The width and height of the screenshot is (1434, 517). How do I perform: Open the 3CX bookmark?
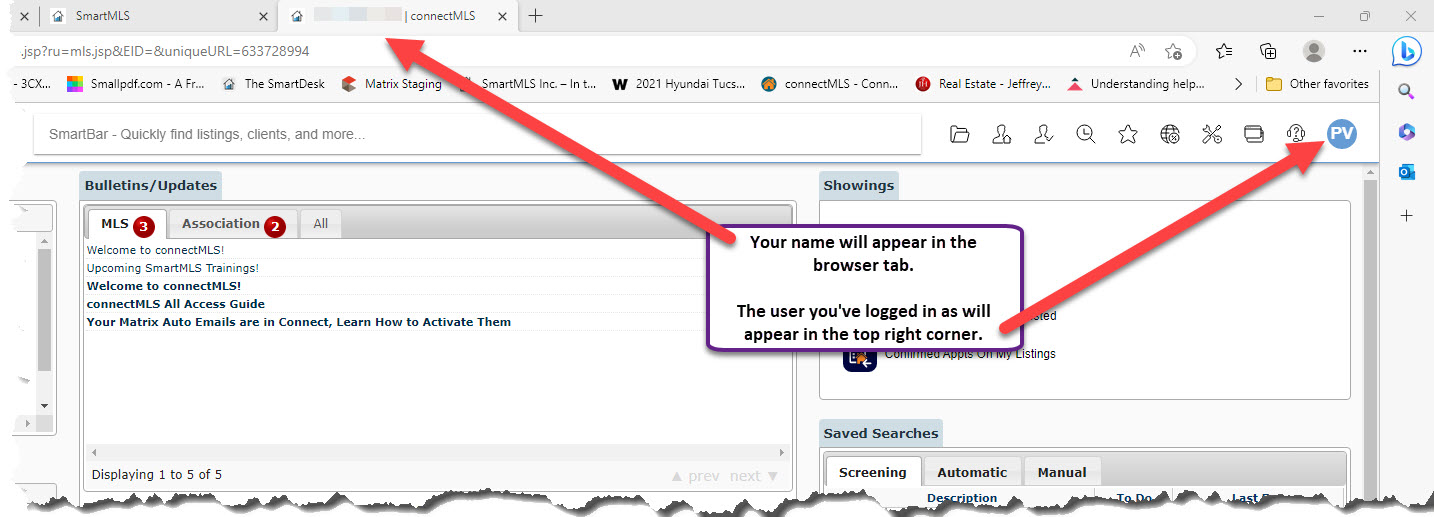30,84
